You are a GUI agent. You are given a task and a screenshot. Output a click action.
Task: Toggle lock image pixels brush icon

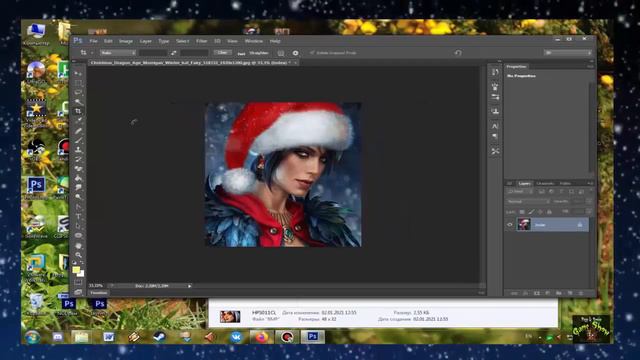(531, 212)
